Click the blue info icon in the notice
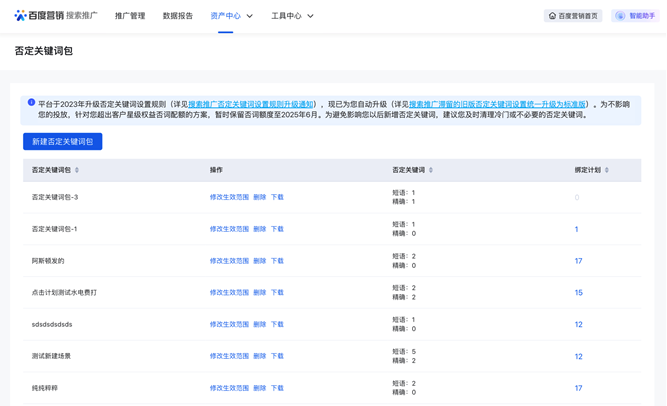667x406 pixels. click(31, 103)
